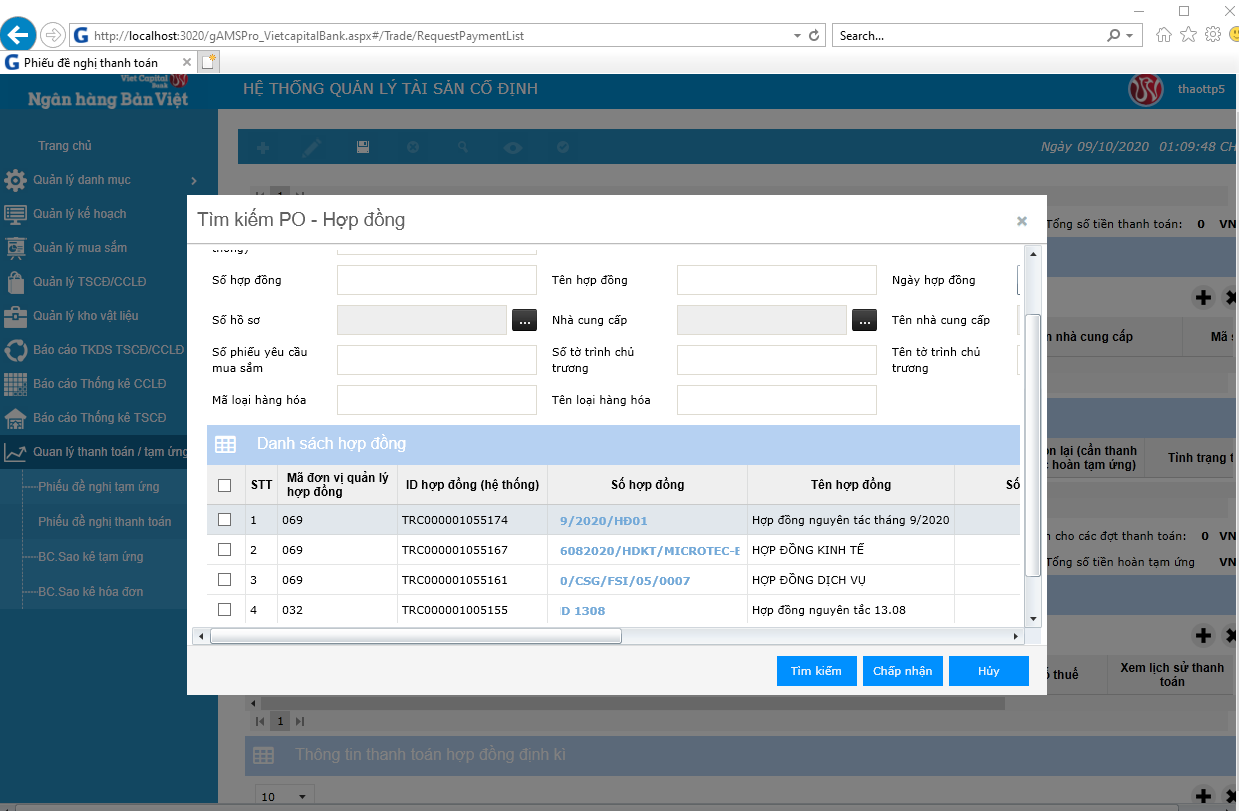
Task: Click the presentation icon beside Quản lý mua sắm
Action: click(15, 248)
